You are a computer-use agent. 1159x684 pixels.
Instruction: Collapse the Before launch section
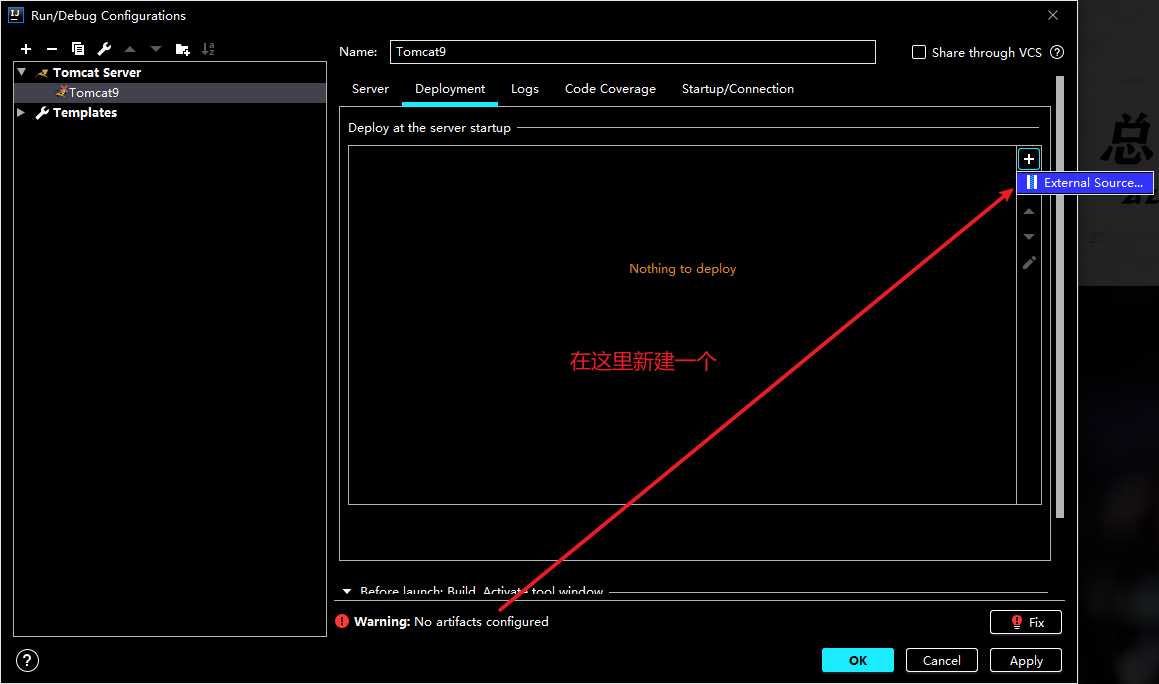point(347,591)
